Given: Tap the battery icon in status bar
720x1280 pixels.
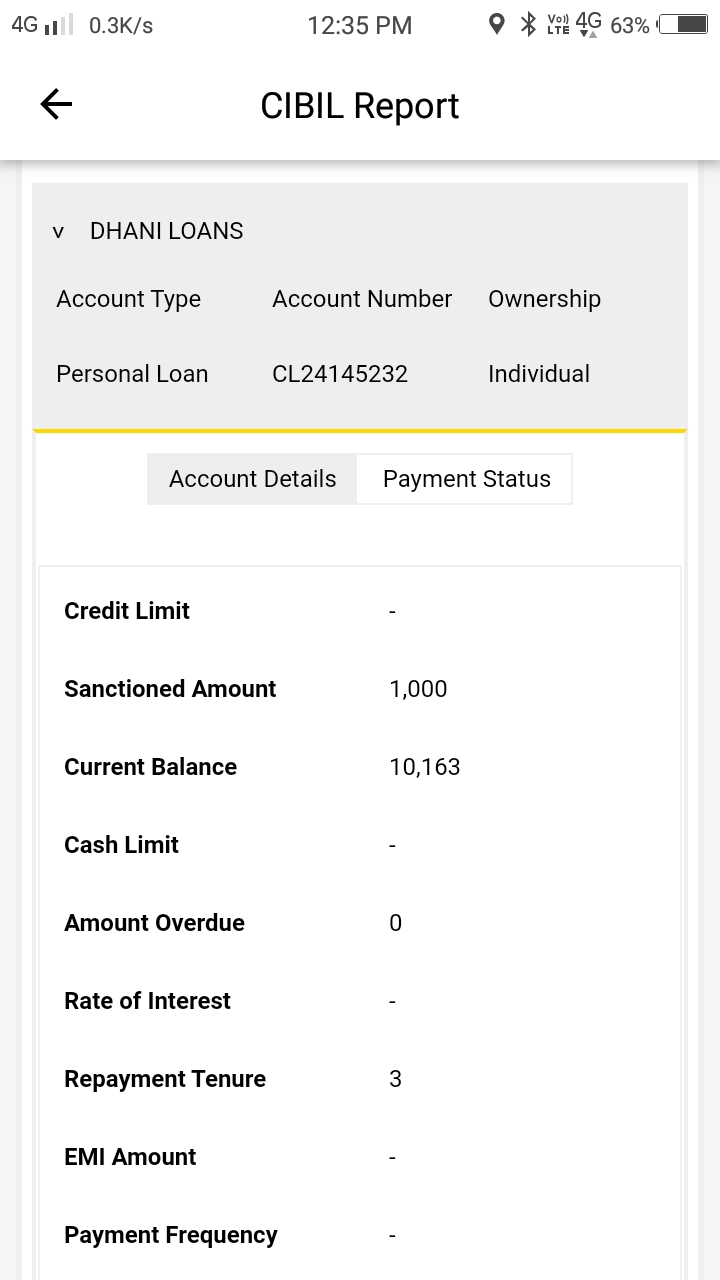Looking at the screenshot, I should click(x=684, y=25).
